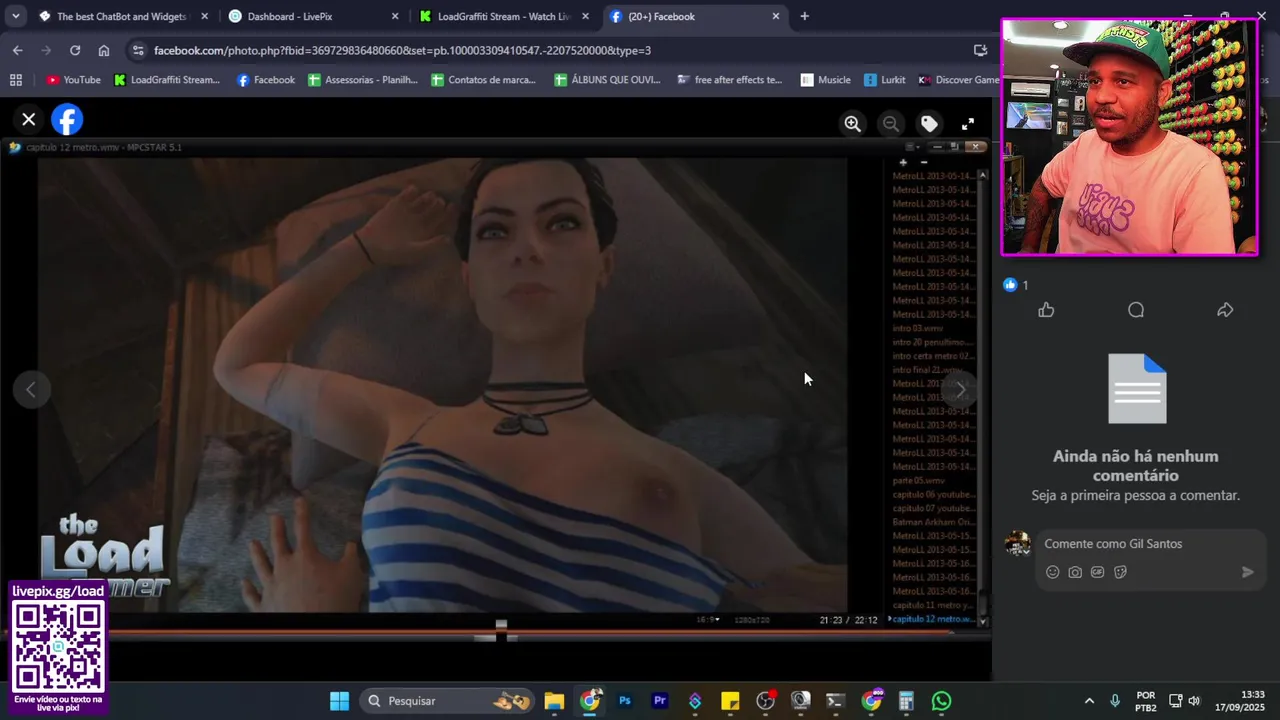1280x720 pixels.
Task: Go to the previous photo arrow
Action: click(31, 390)
